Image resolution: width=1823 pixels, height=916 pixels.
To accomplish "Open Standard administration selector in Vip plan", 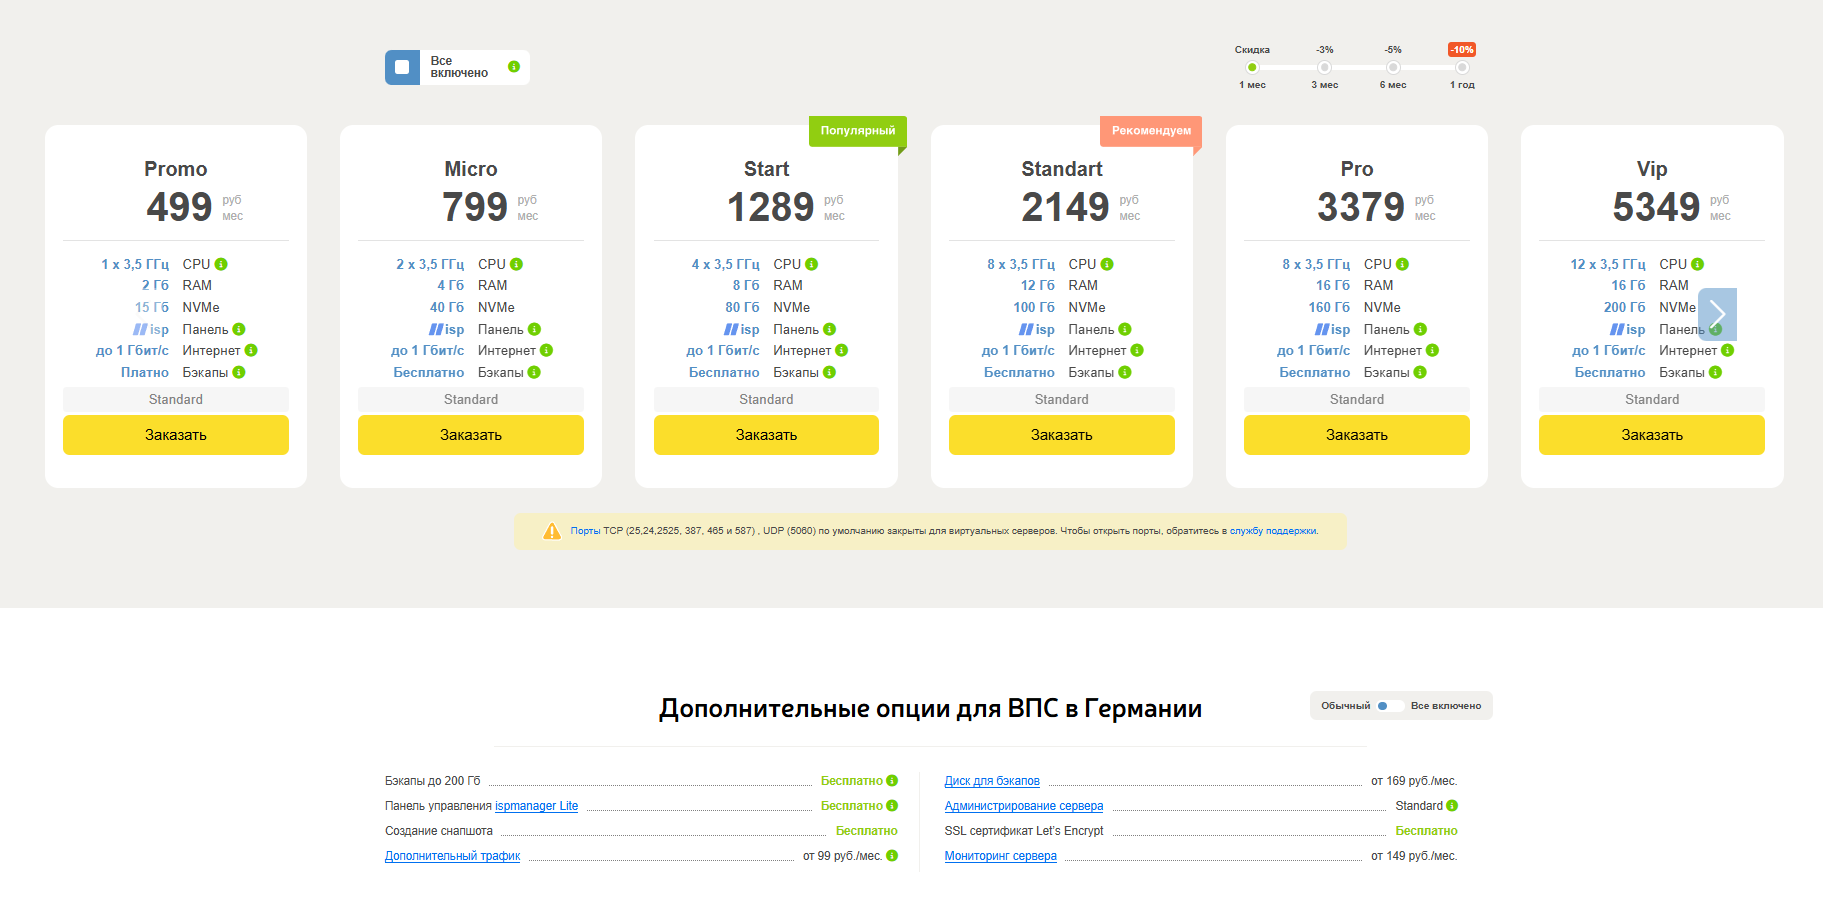I will 1651,399.
